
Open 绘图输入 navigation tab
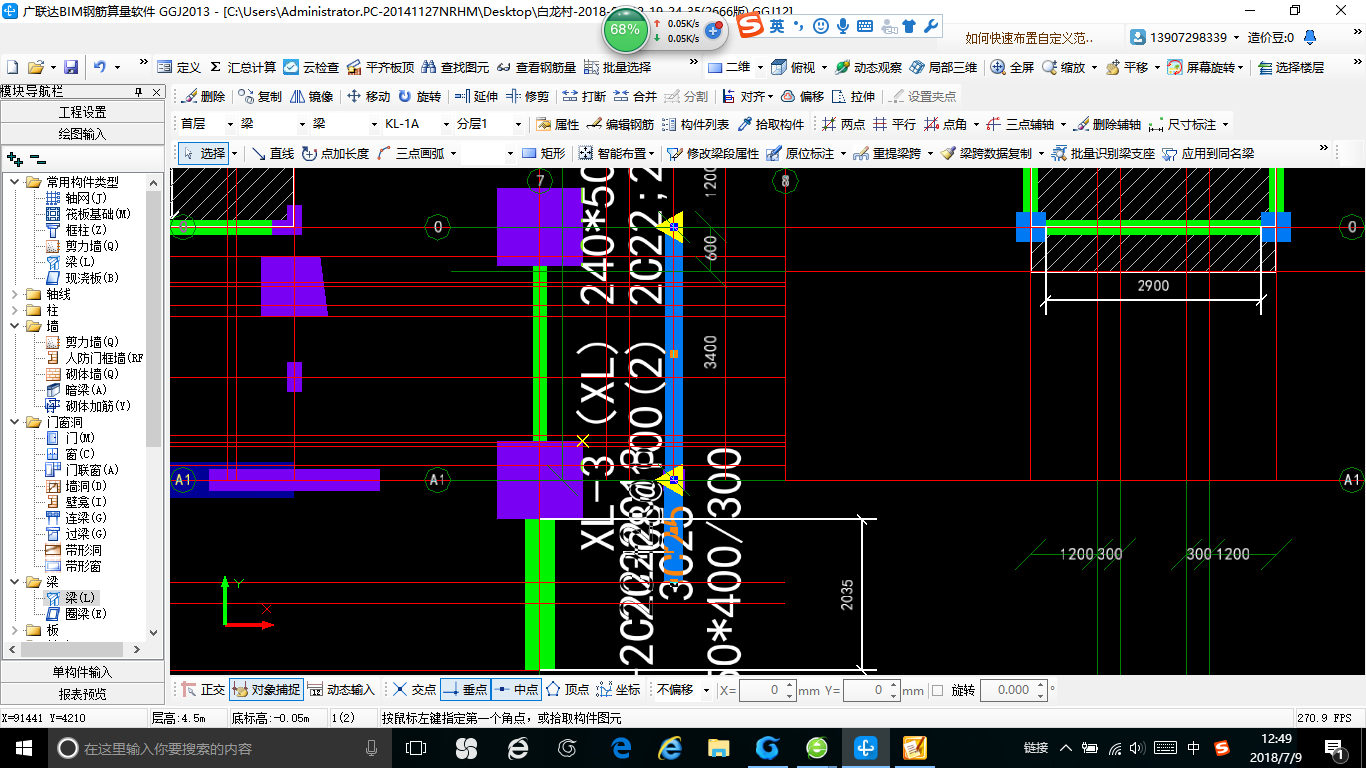point(82,133)
